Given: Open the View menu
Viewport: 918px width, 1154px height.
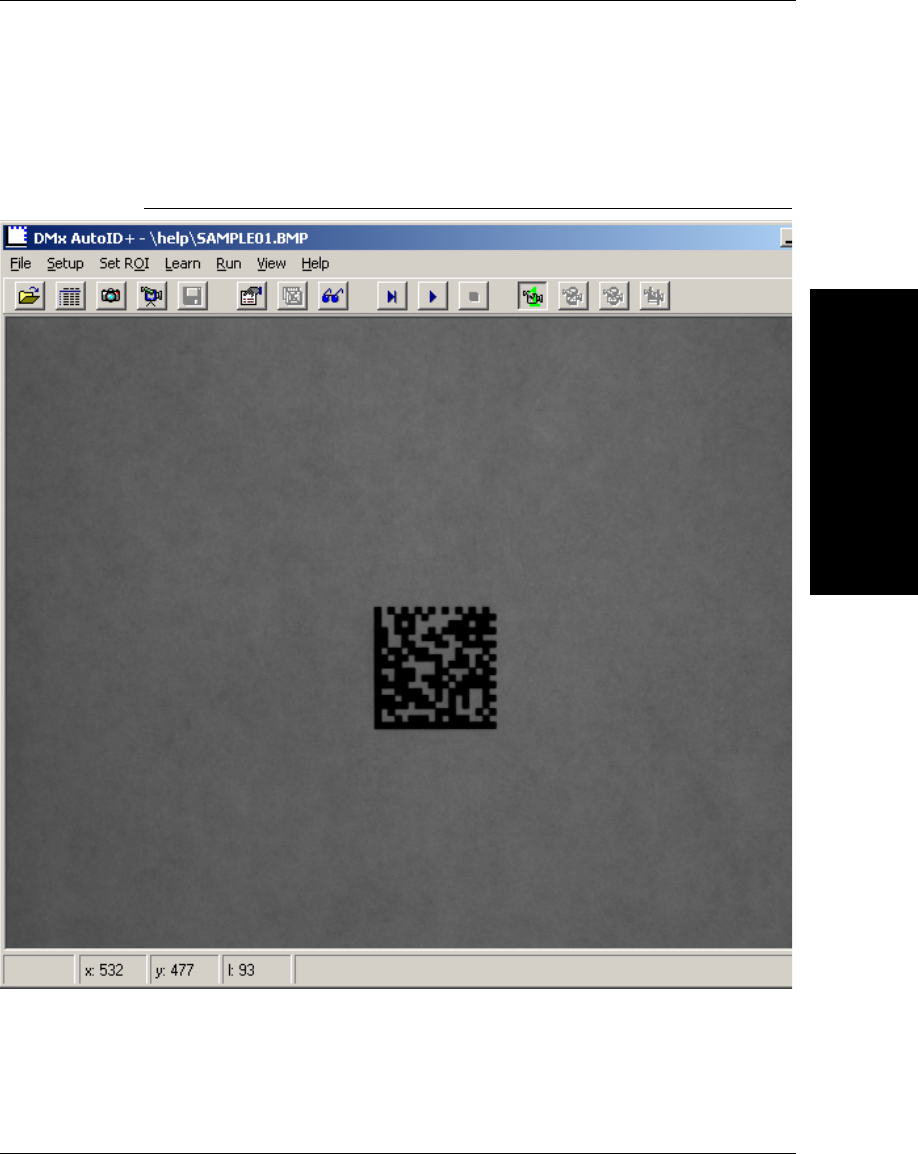Looking at the screenshot, I should pyautogui.click(x=271, y=263).
